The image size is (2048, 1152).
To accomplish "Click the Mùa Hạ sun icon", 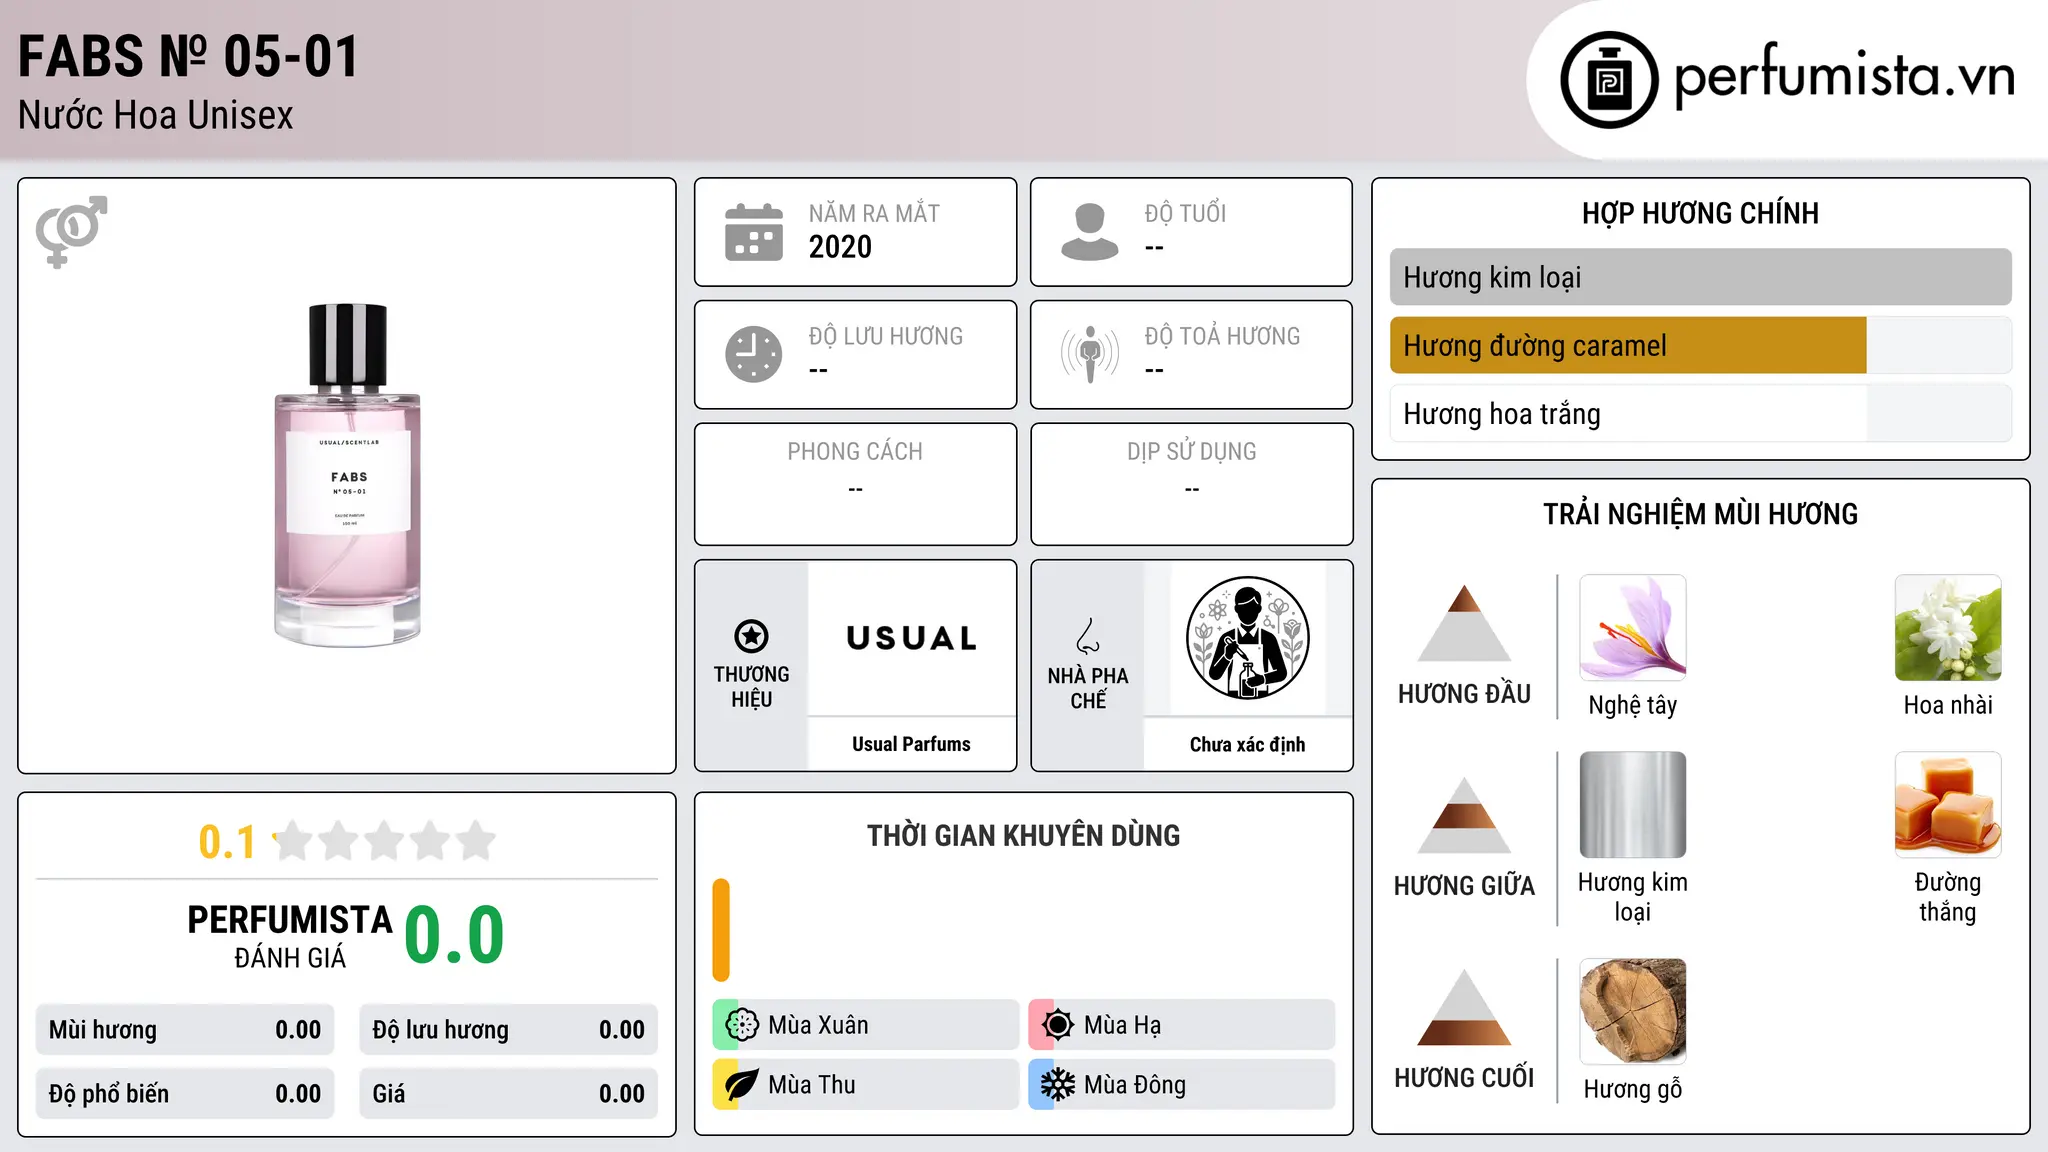I will point(1057,1025).
